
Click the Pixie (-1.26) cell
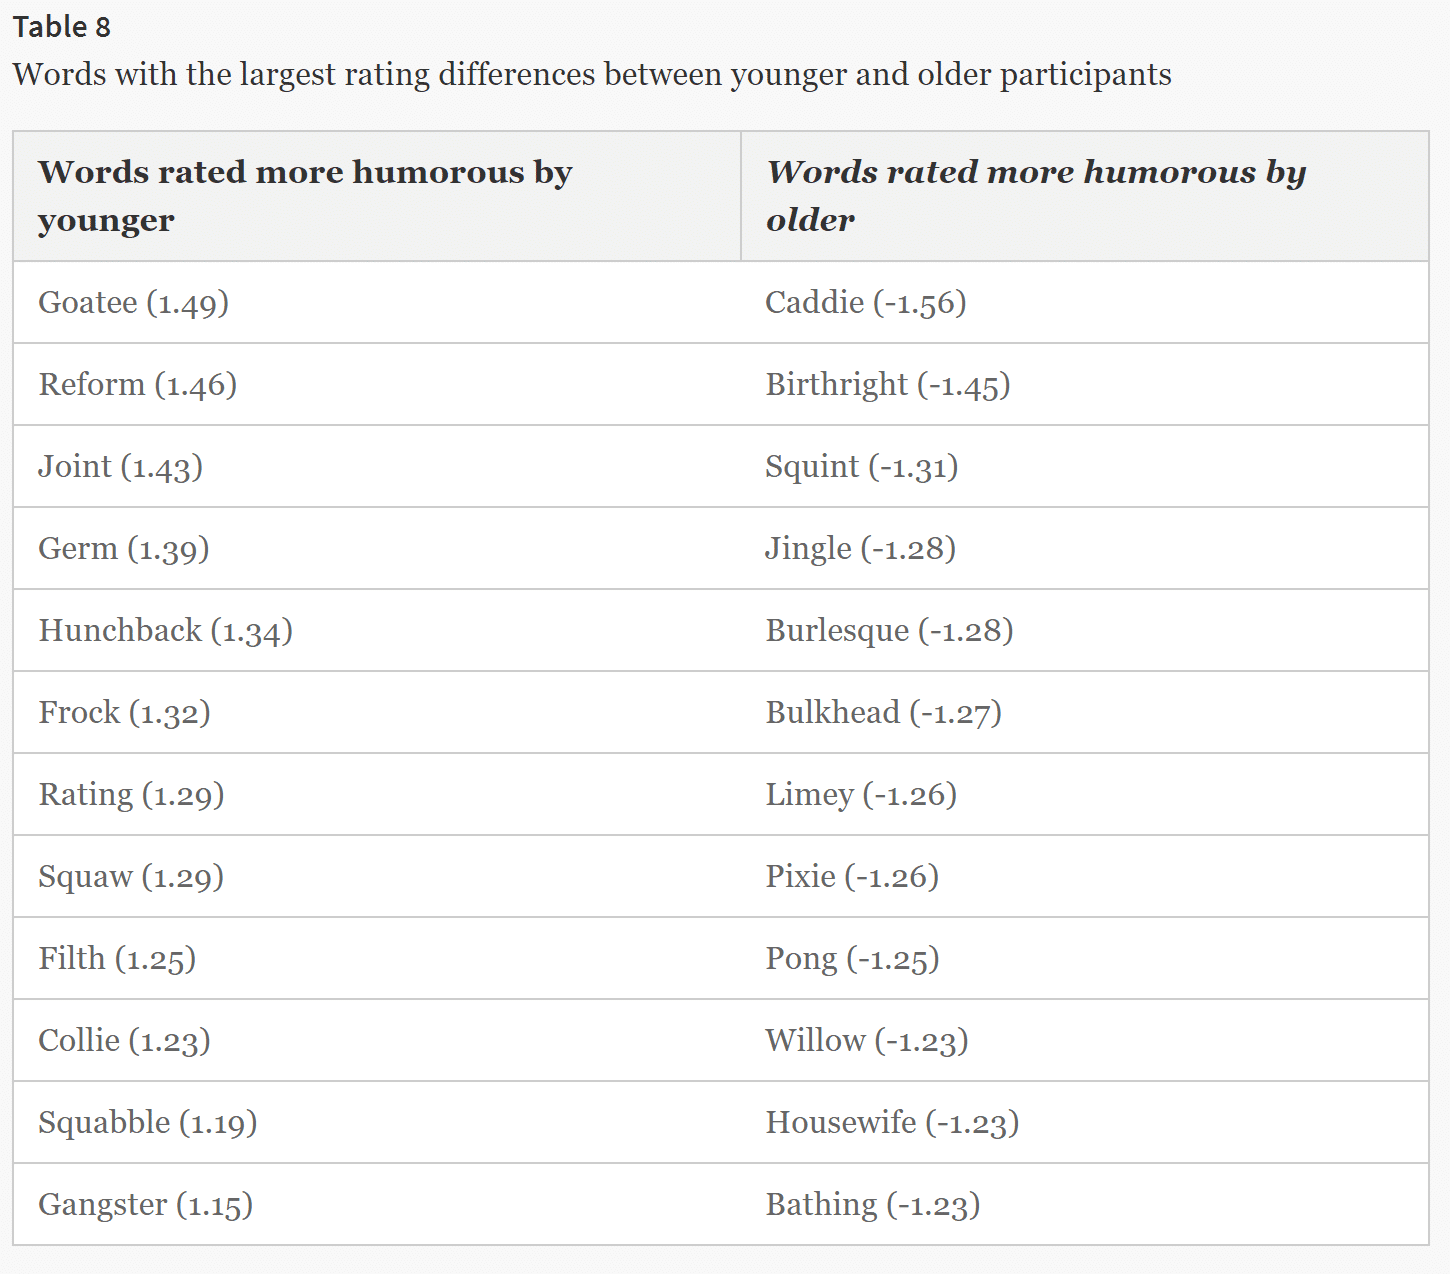pyautogui.click(x=852, y=877)
